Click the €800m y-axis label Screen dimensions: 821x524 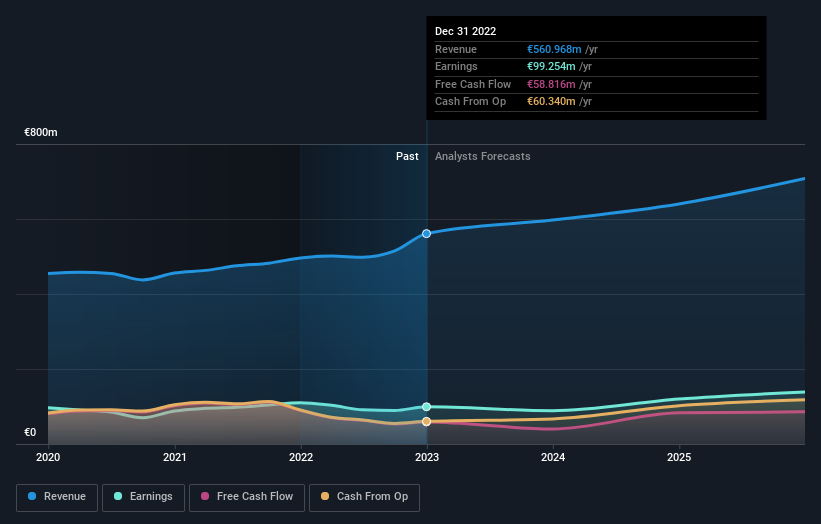41,132
